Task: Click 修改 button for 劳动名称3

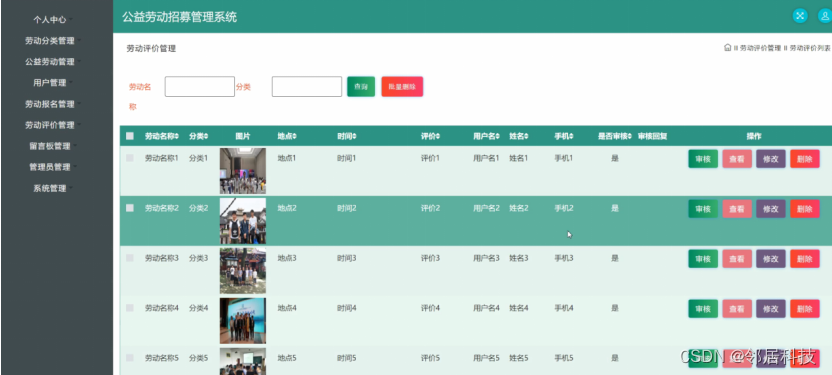Action: (771, 259)
